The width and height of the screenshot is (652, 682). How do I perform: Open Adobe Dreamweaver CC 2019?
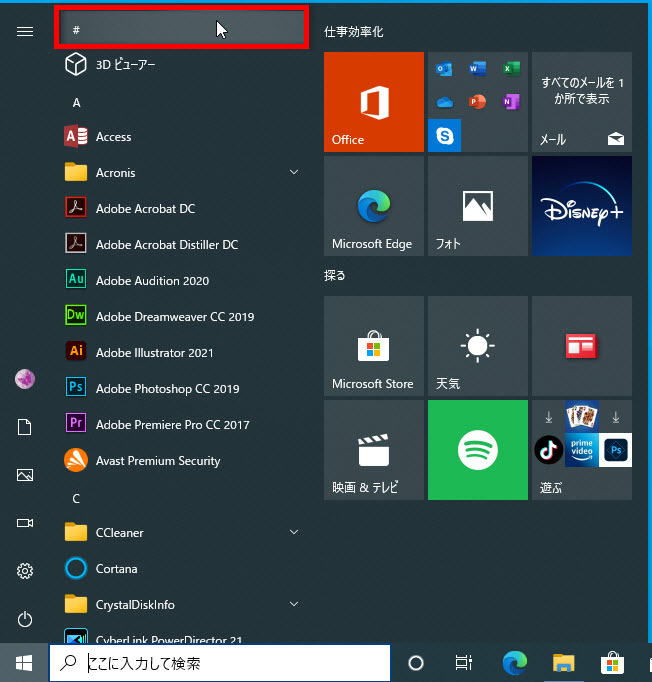click(174, 317)
